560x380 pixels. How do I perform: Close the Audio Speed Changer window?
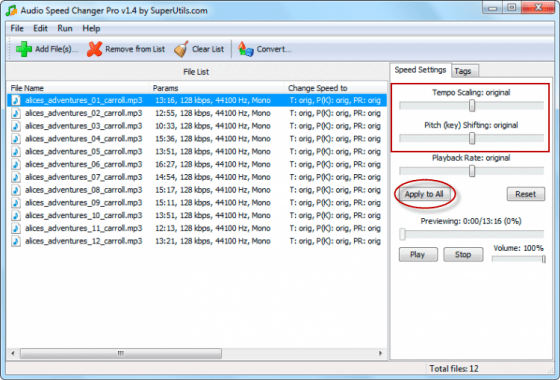(539, 8)
